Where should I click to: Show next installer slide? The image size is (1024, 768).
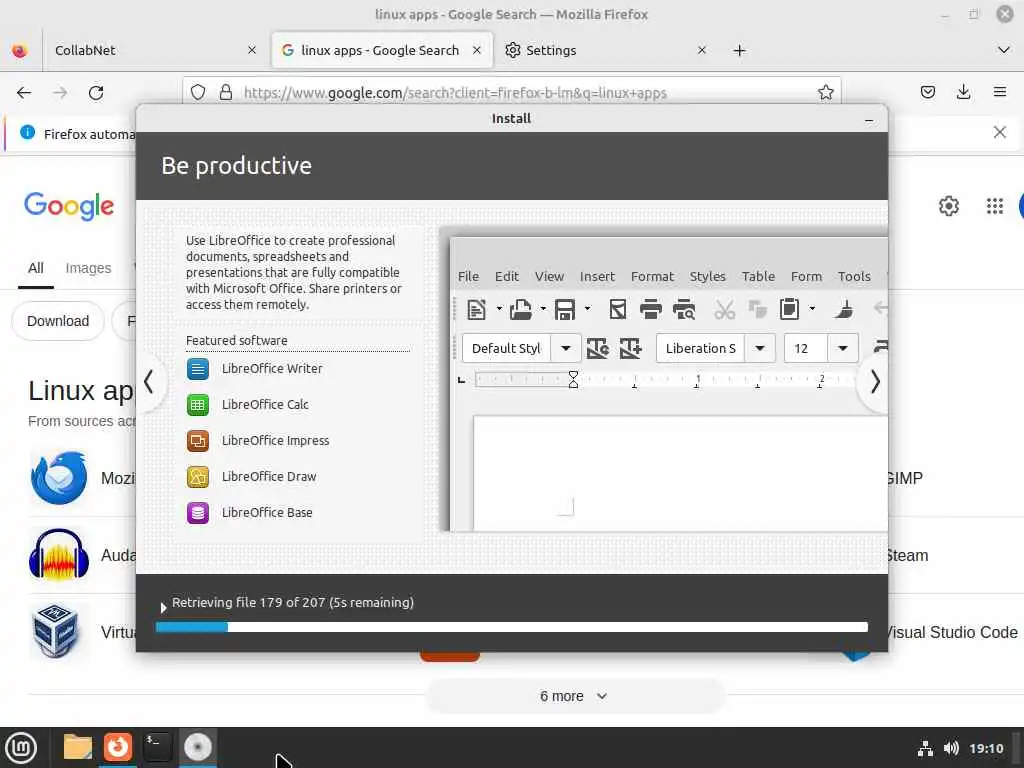pyautogui.click(x=875, y=381)
